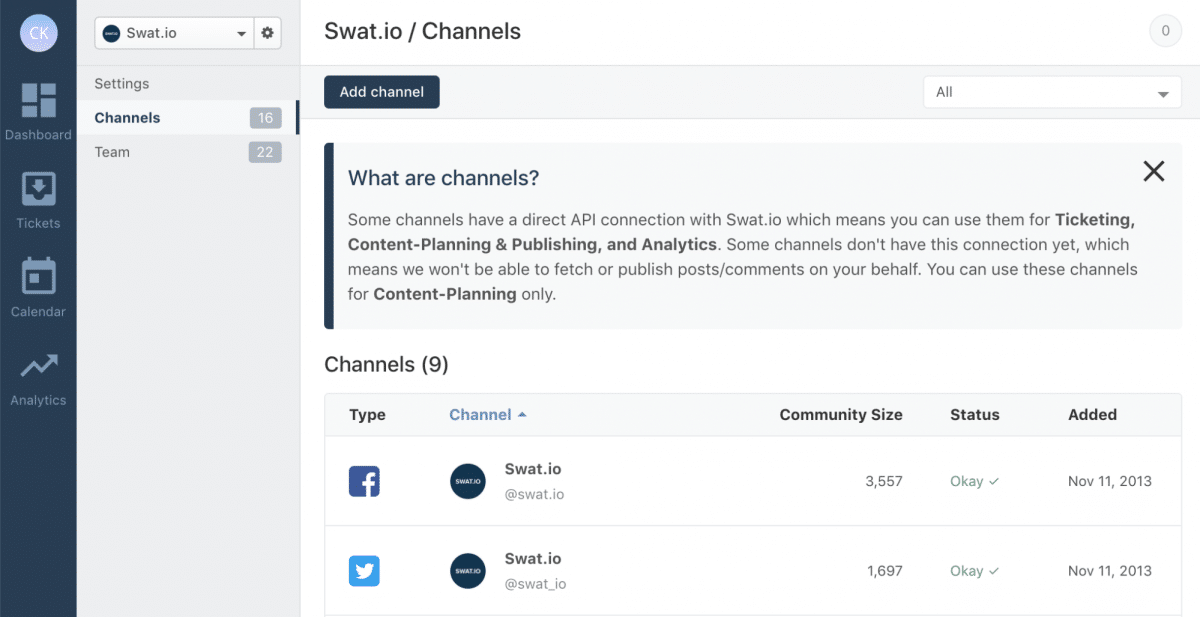Click the Channels count badge showing 16

tap(265, 118)
